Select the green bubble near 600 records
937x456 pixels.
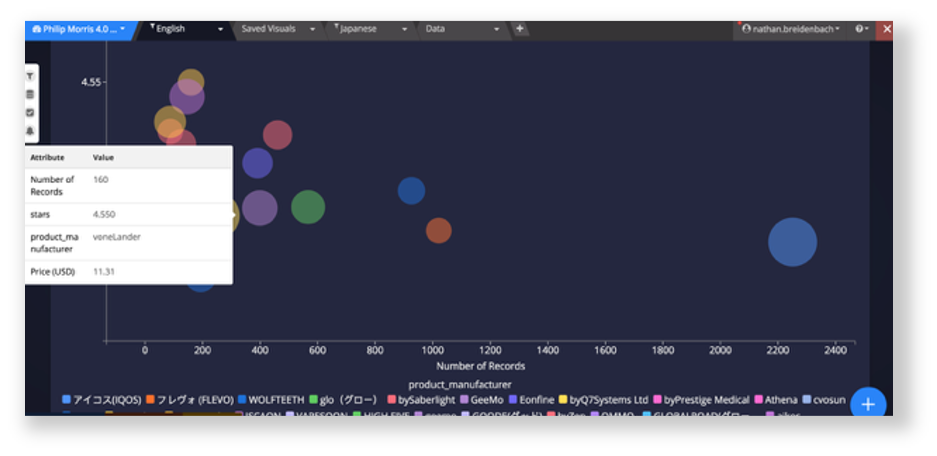[x=308, y=207]
